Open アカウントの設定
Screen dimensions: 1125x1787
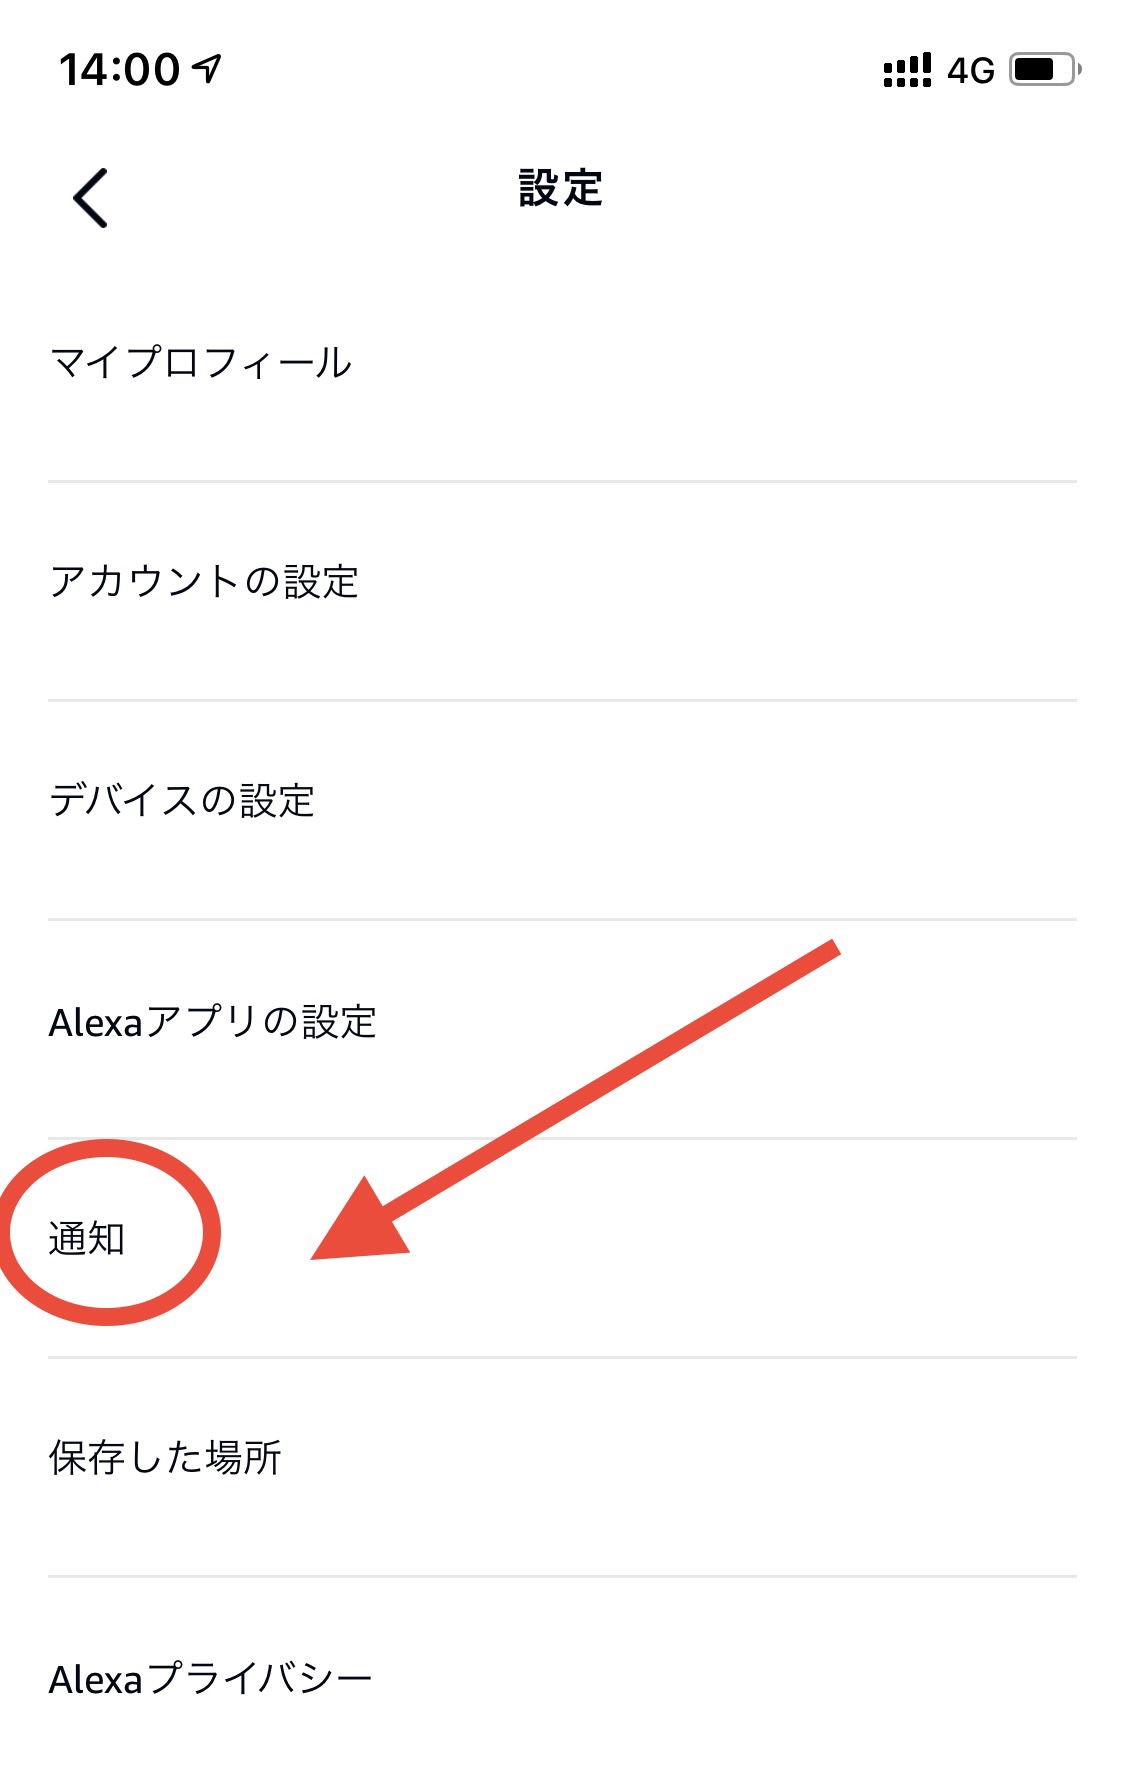click(204, 581)
